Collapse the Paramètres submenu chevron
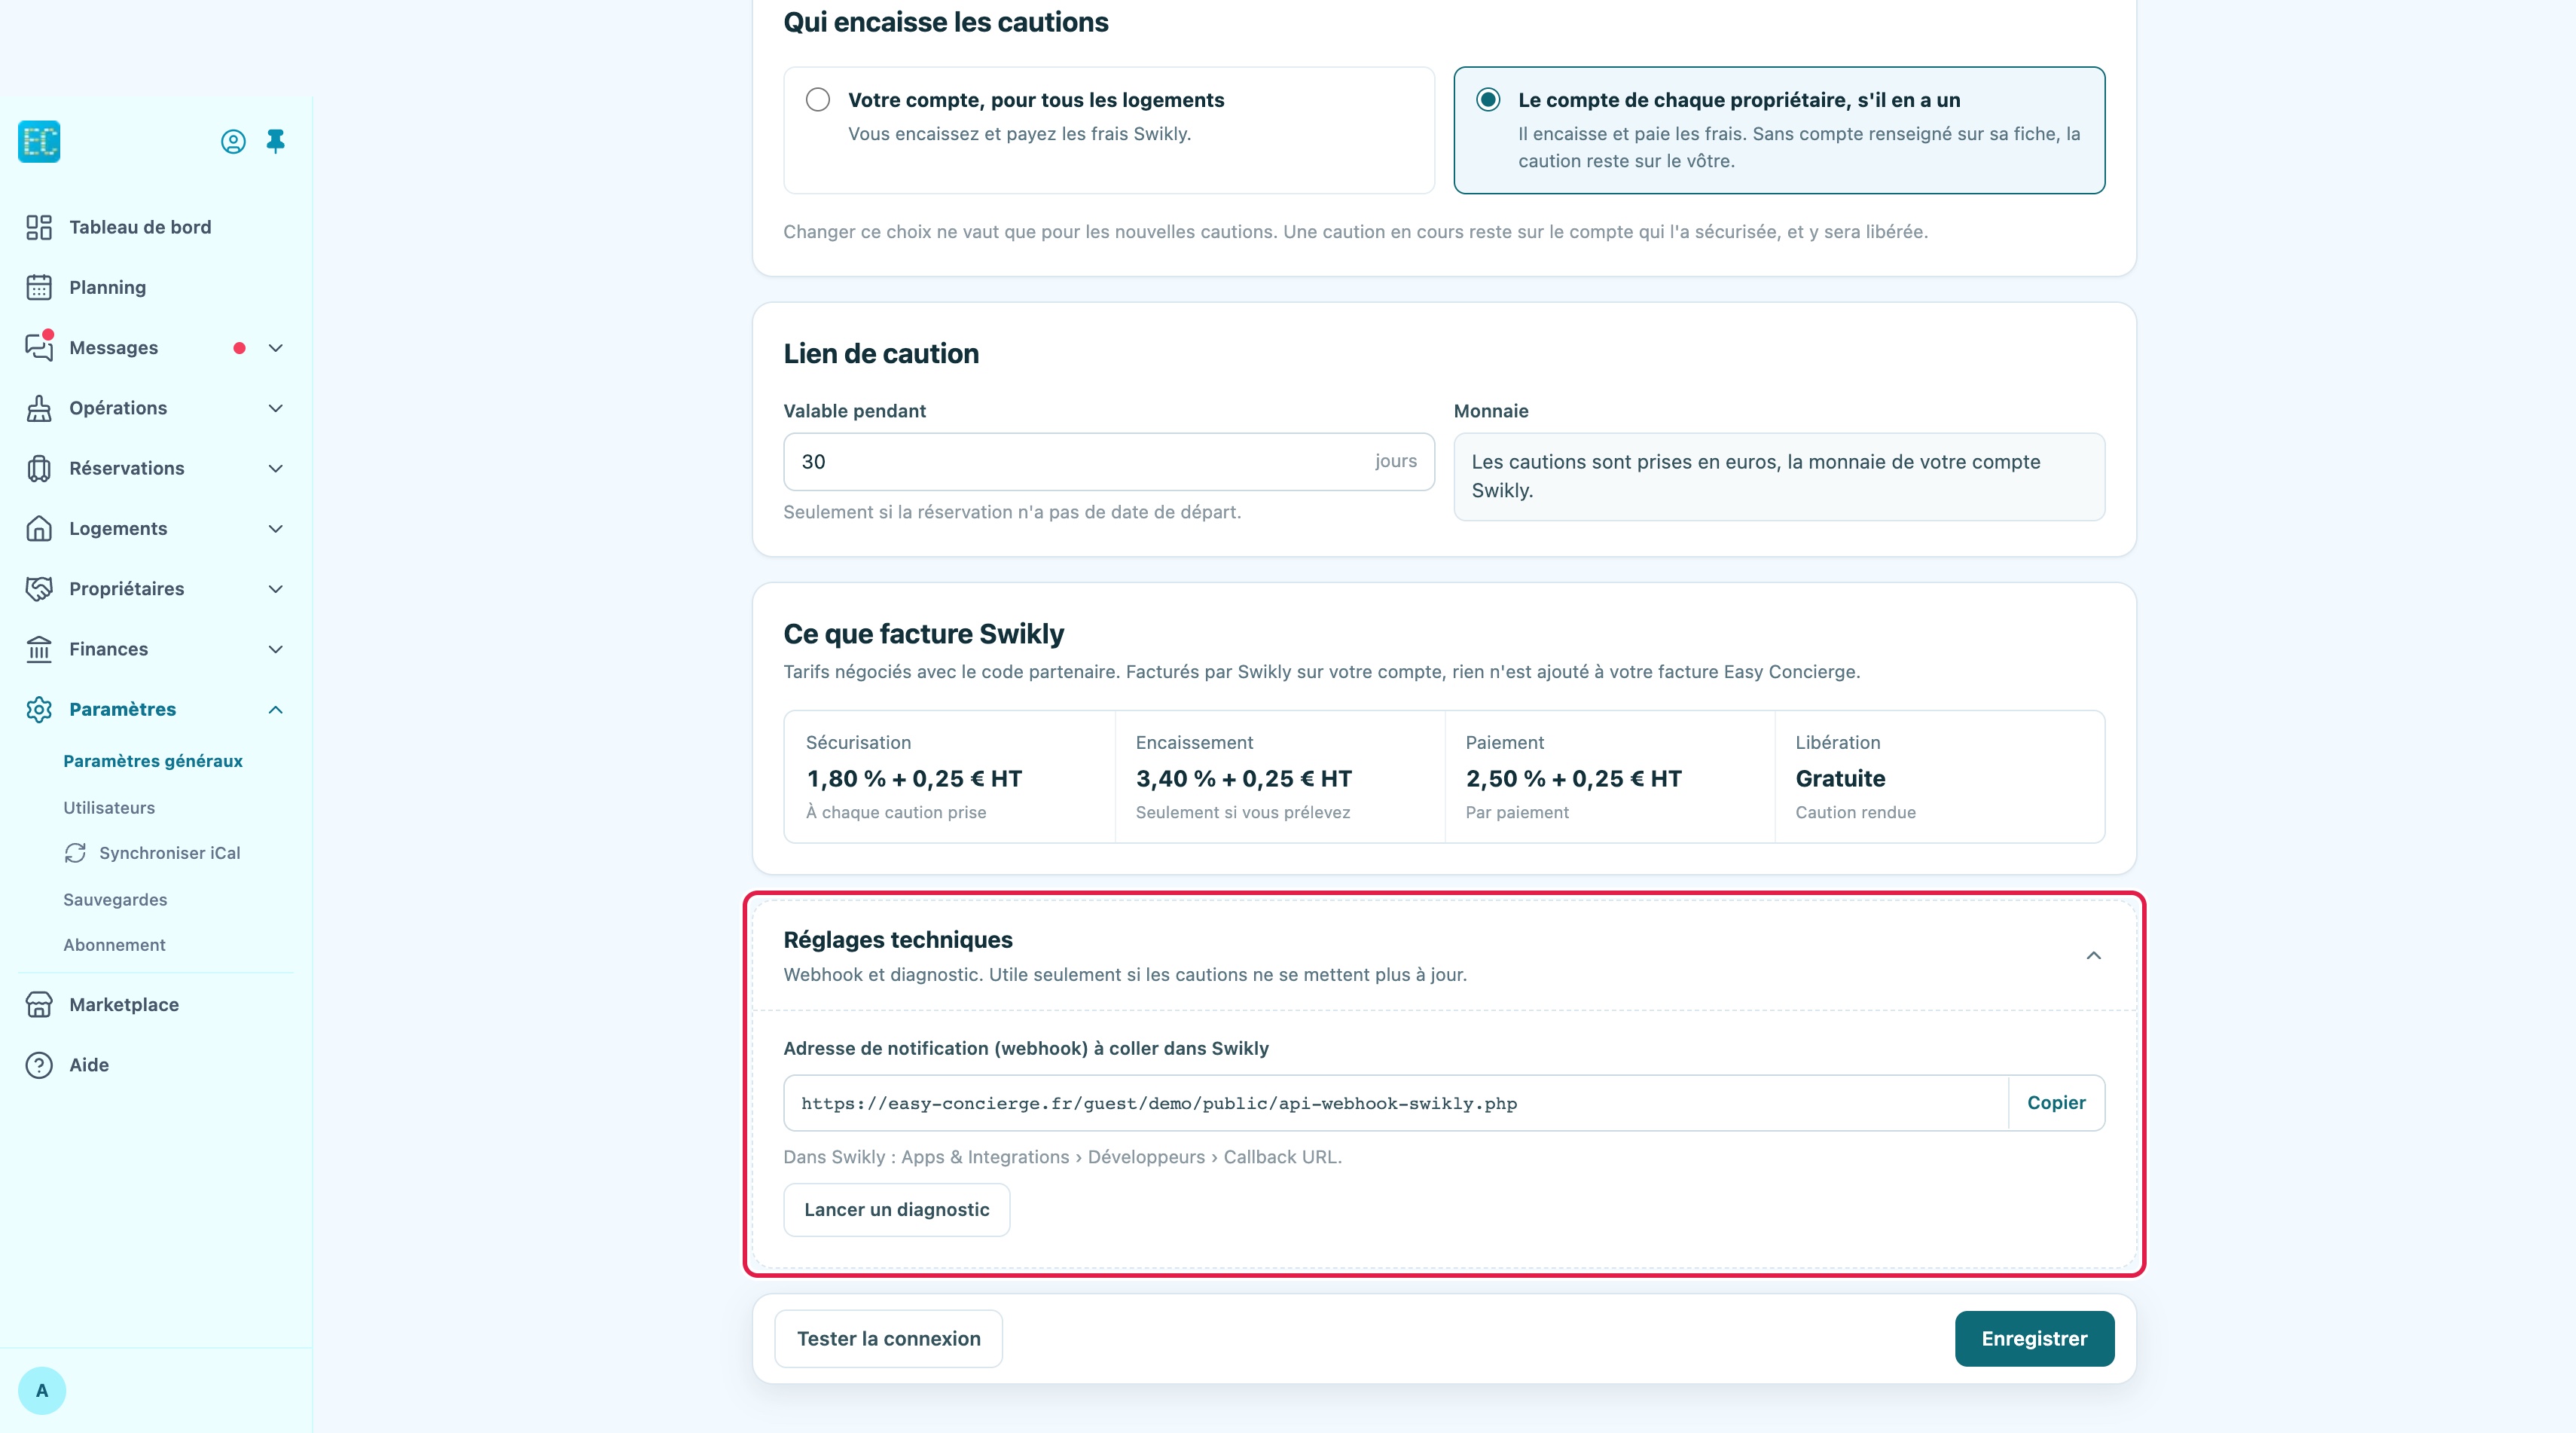The width and height of the screenshot is (2576, 1433). [x=276, y=710]
